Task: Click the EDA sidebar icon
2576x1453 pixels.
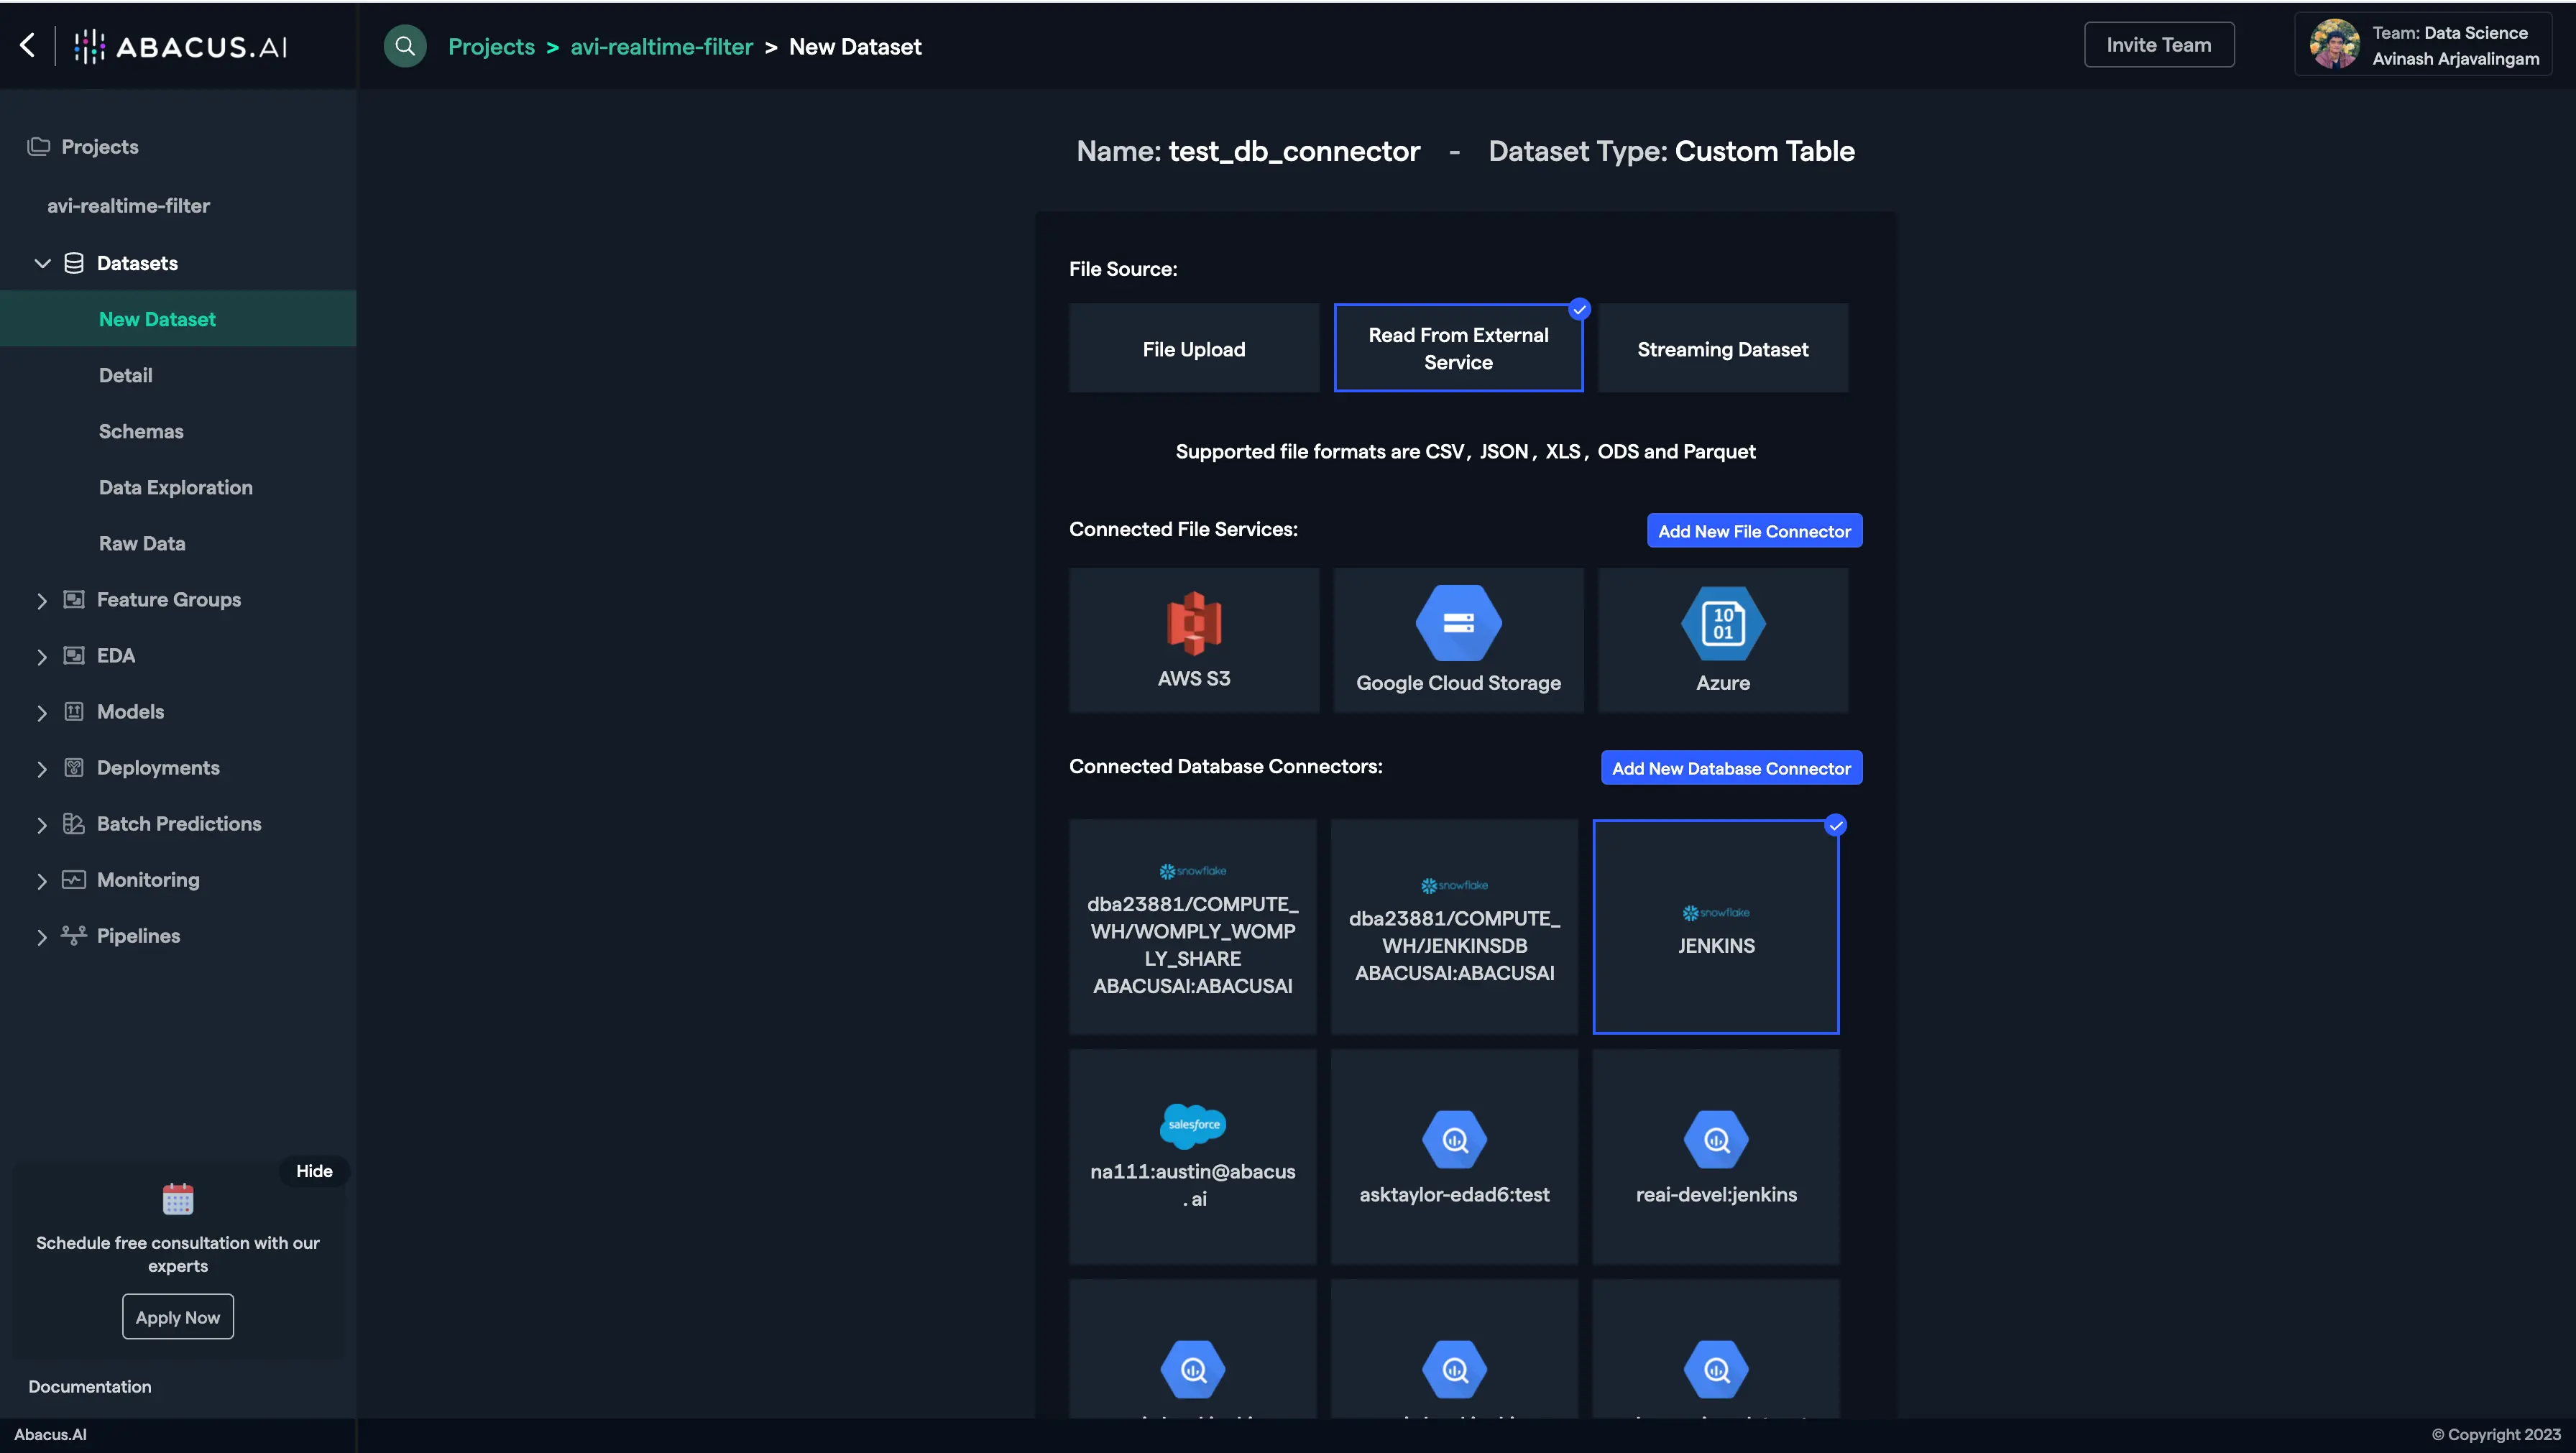Action: [x=74, y=655]
